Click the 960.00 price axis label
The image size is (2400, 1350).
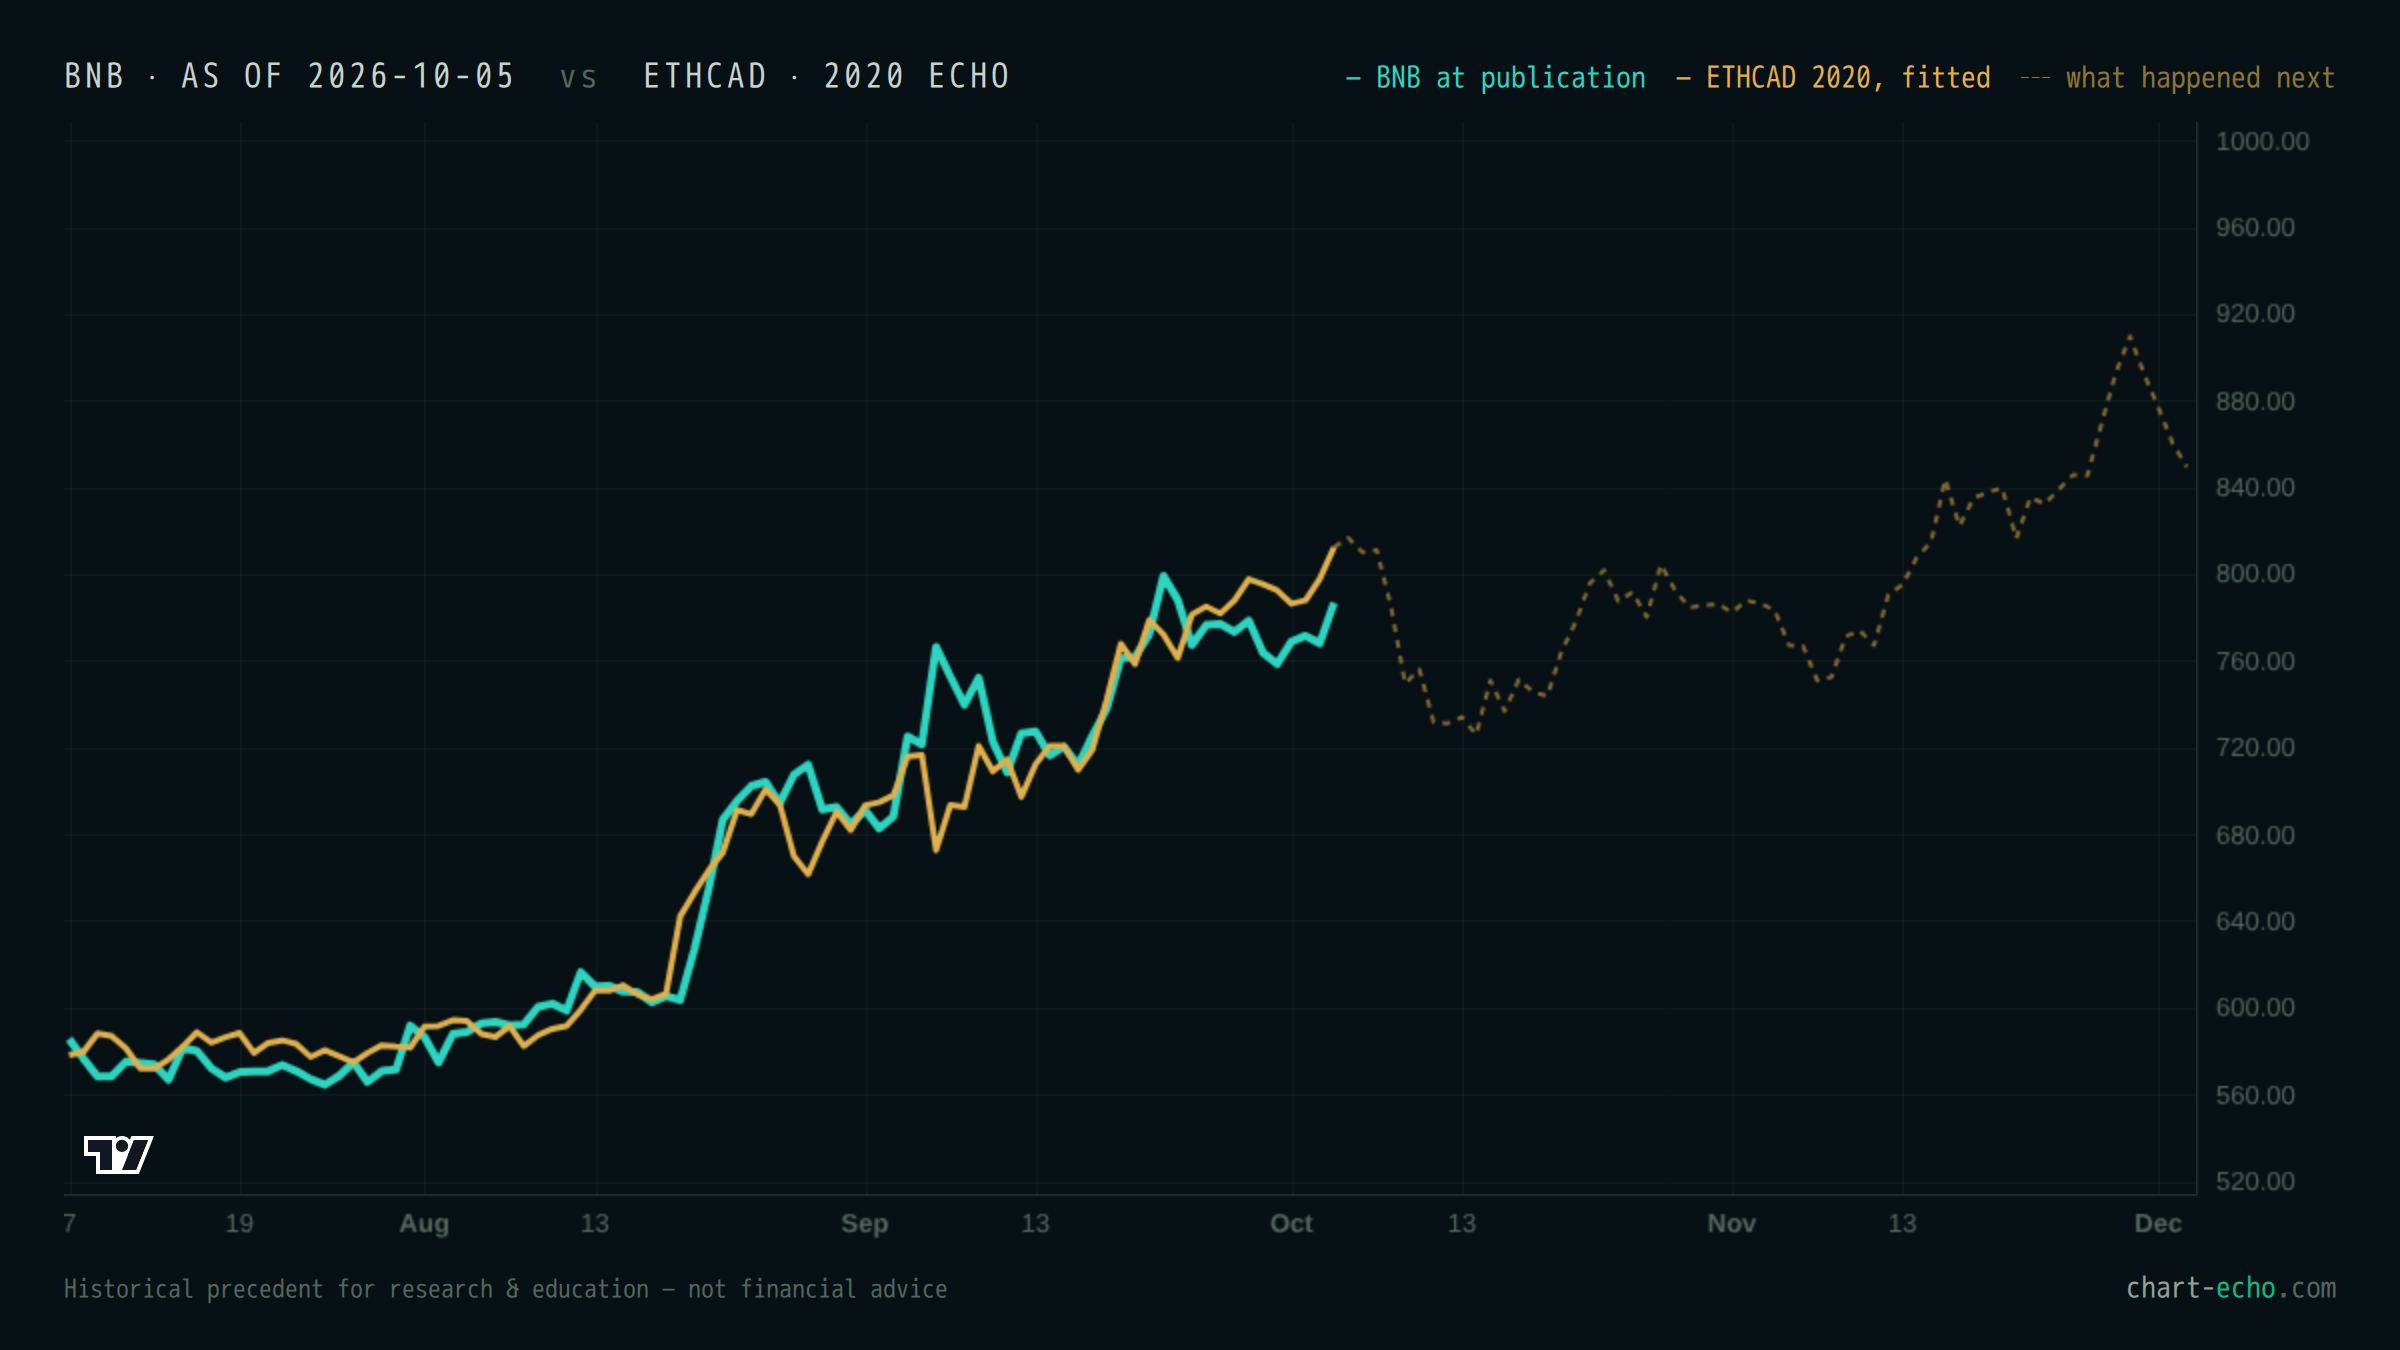[2255, 227]
